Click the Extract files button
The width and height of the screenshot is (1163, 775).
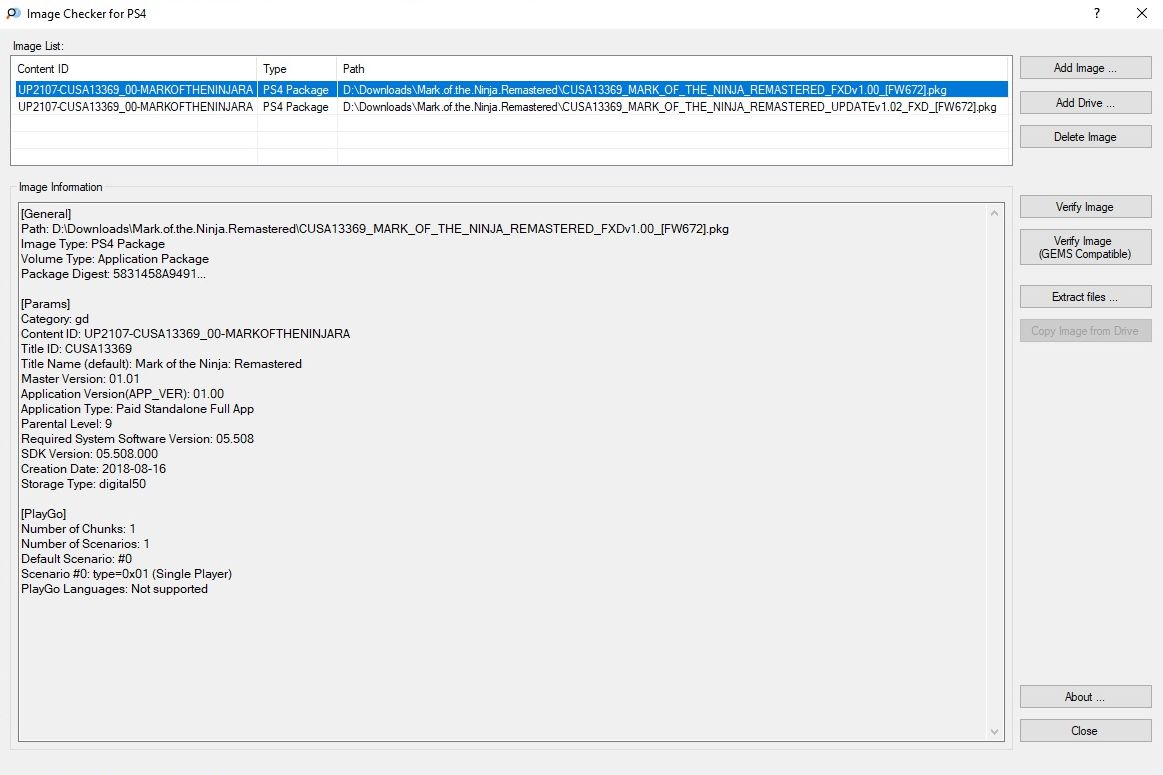pos(1085,297)
